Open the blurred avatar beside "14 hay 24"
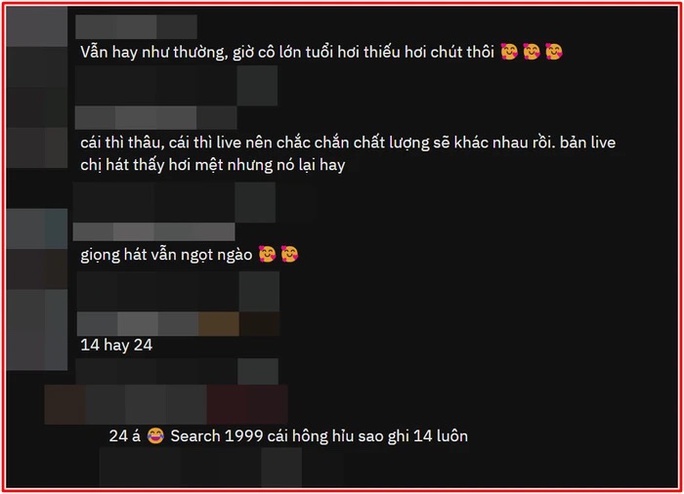 (37, 329)
